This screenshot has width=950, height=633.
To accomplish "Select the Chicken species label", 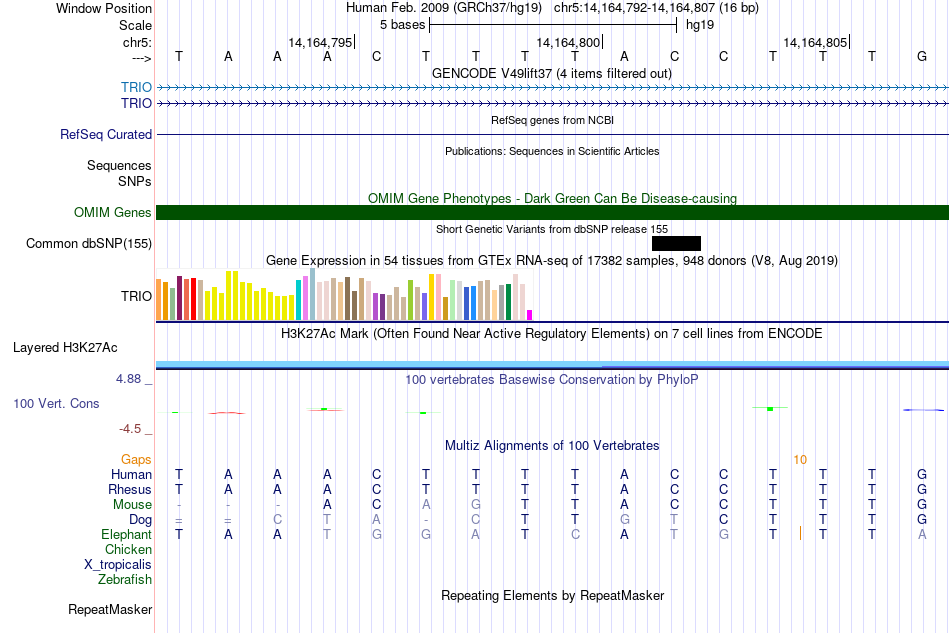I will coord(128,549).
